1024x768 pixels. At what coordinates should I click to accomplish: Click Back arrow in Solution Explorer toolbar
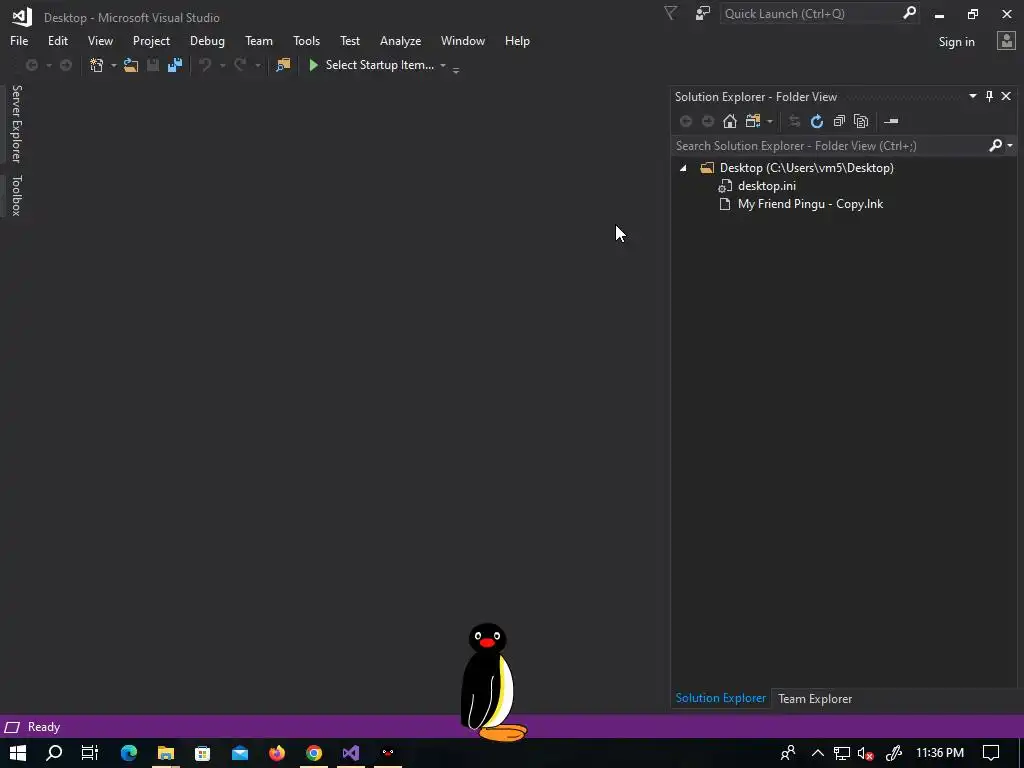[686, 121]
